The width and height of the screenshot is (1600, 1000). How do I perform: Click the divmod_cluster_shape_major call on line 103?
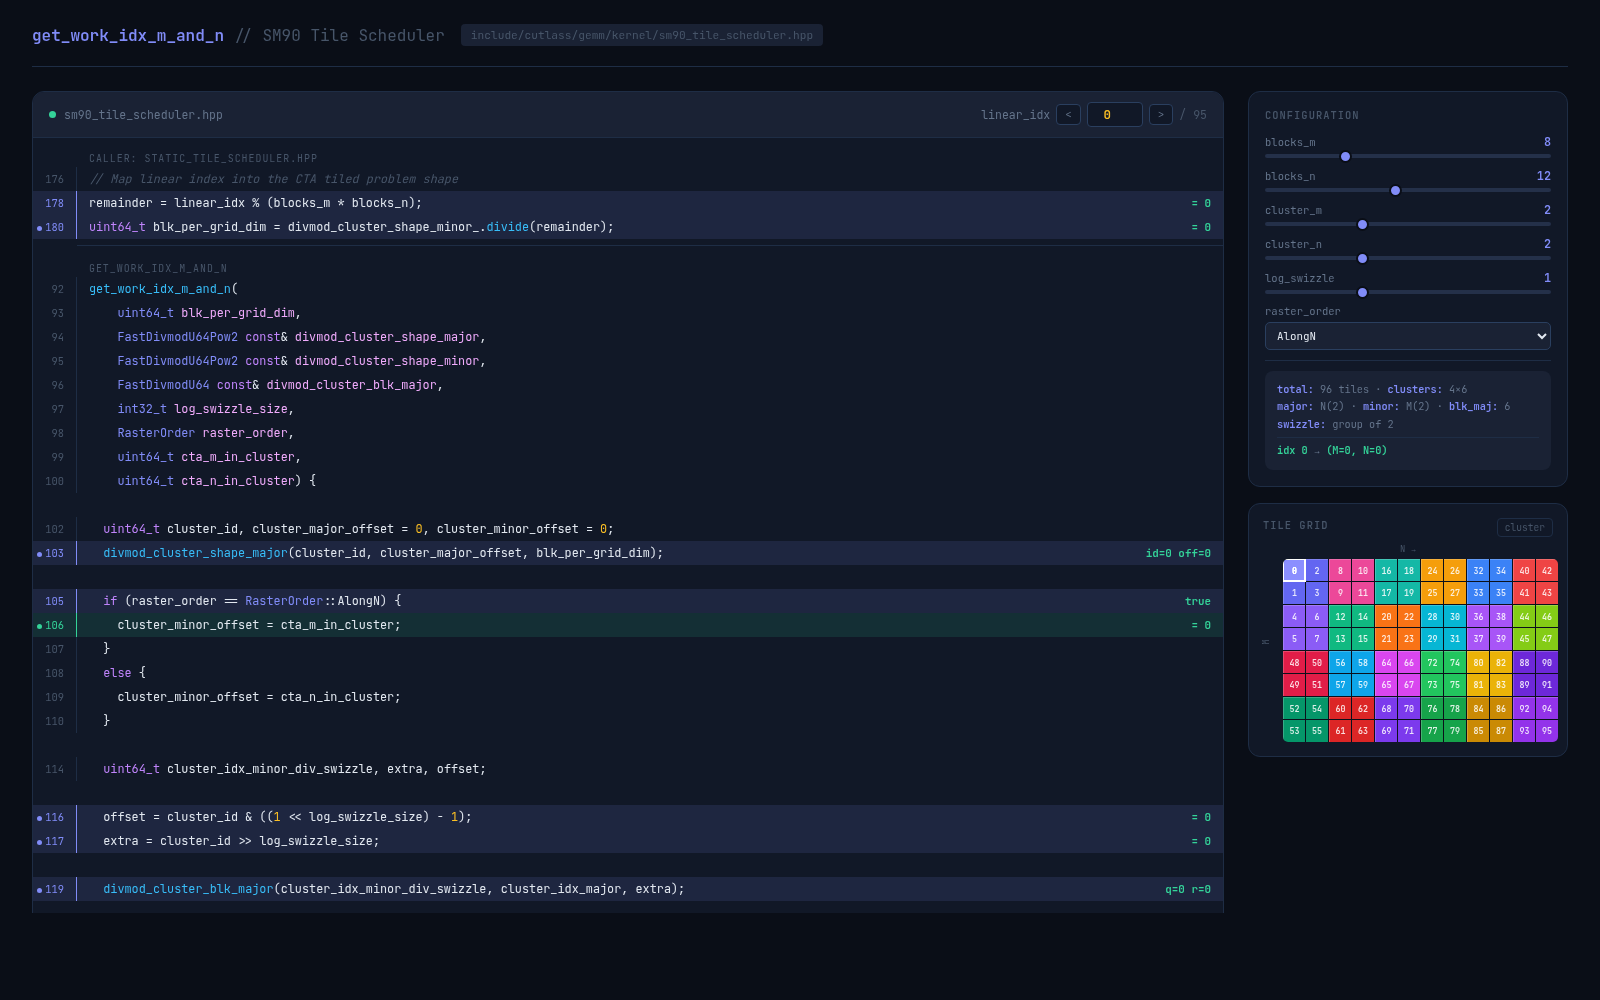(x=194, y=553)
